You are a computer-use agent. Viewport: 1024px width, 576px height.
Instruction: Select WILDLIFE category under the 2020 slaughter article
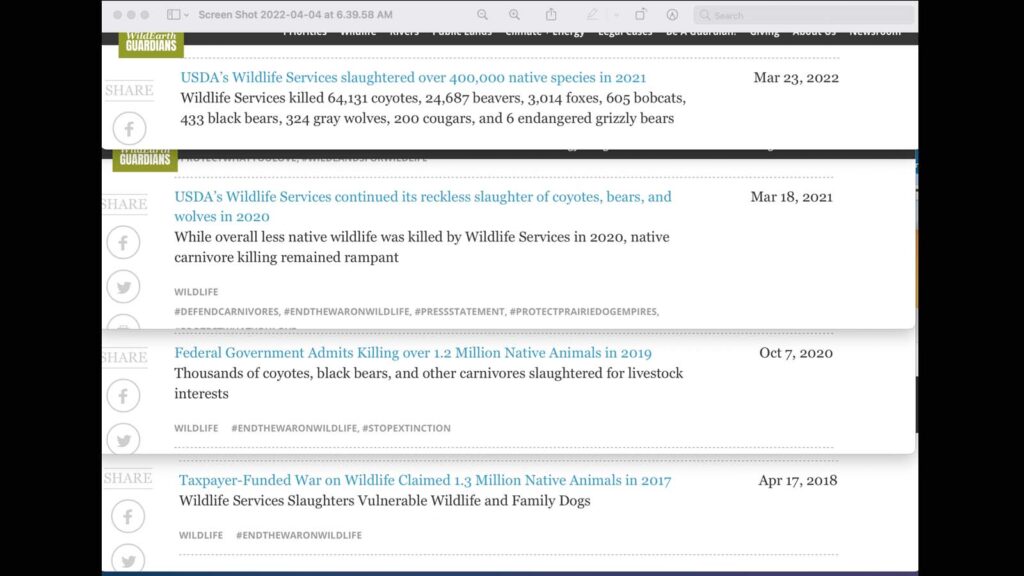pos(196,292)
